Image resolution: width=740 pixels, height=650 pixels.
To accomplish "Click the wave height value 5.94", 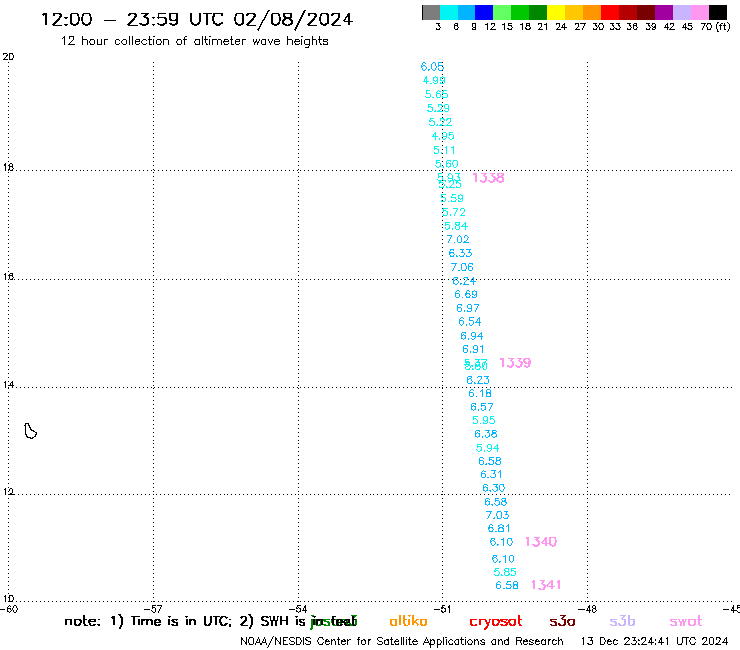I will tap(488, 448).
